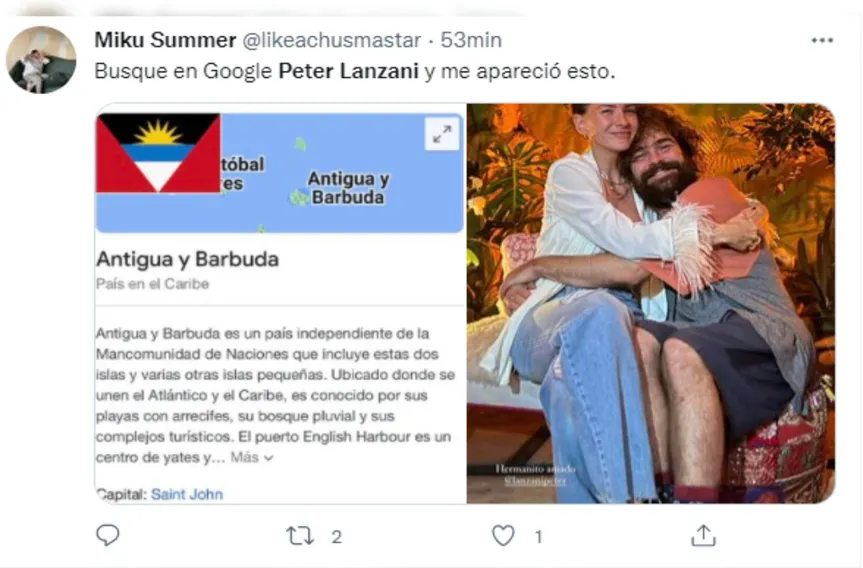
Task: Open the Saint John capital link
Action: tap(187, 494)
